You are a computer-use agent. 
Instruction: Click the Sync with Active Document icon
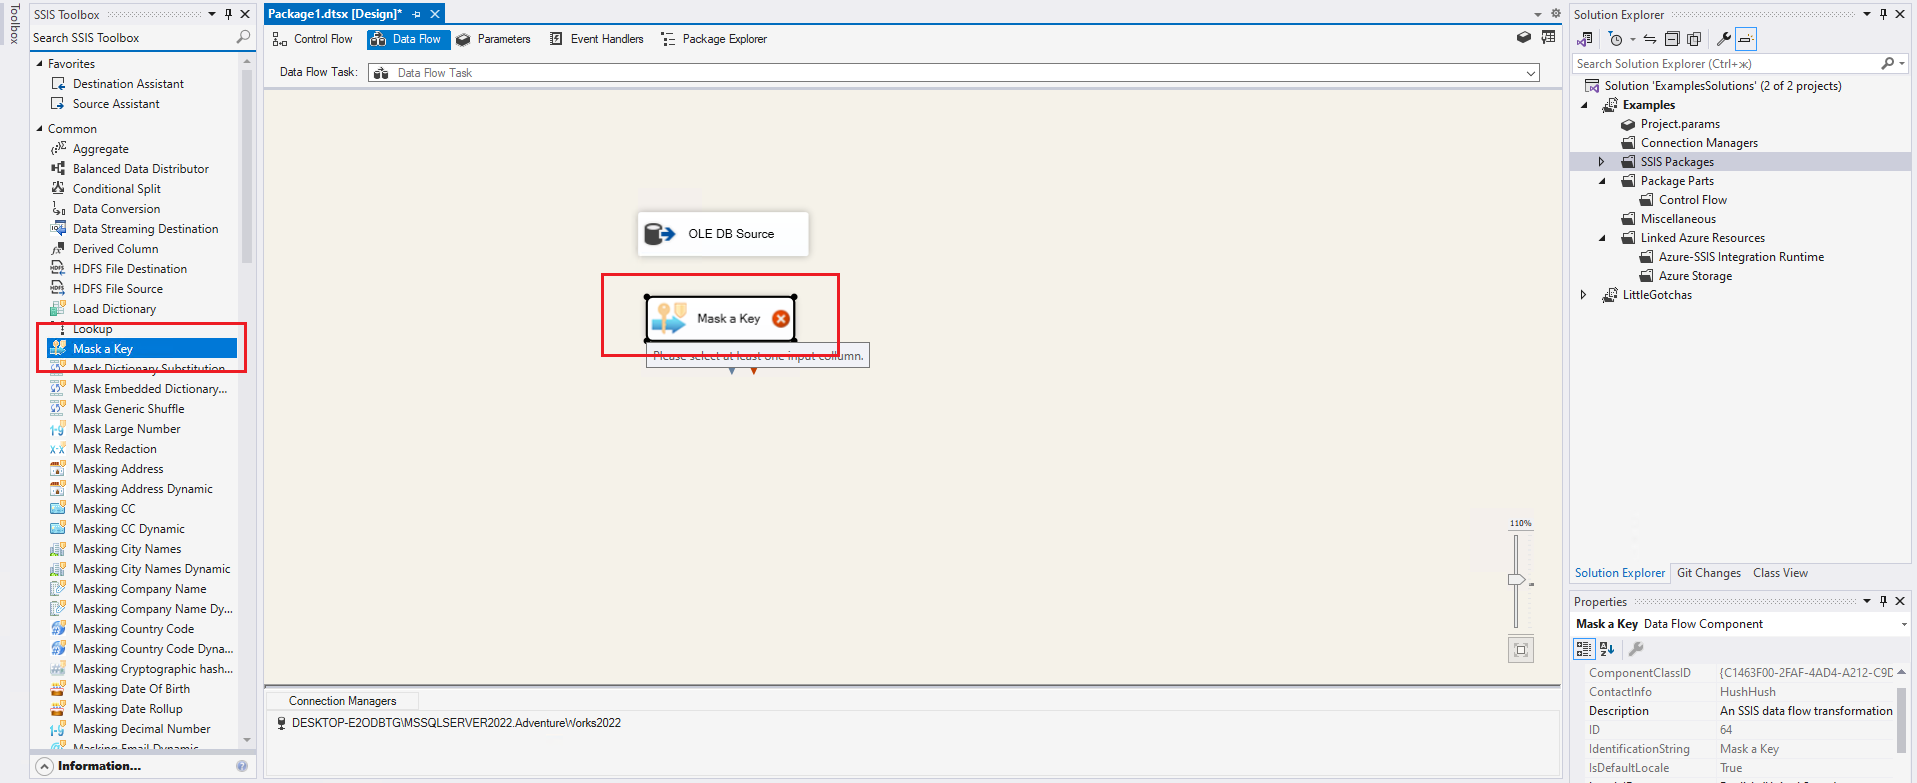pyautogui.click(x=1650, y=39)
